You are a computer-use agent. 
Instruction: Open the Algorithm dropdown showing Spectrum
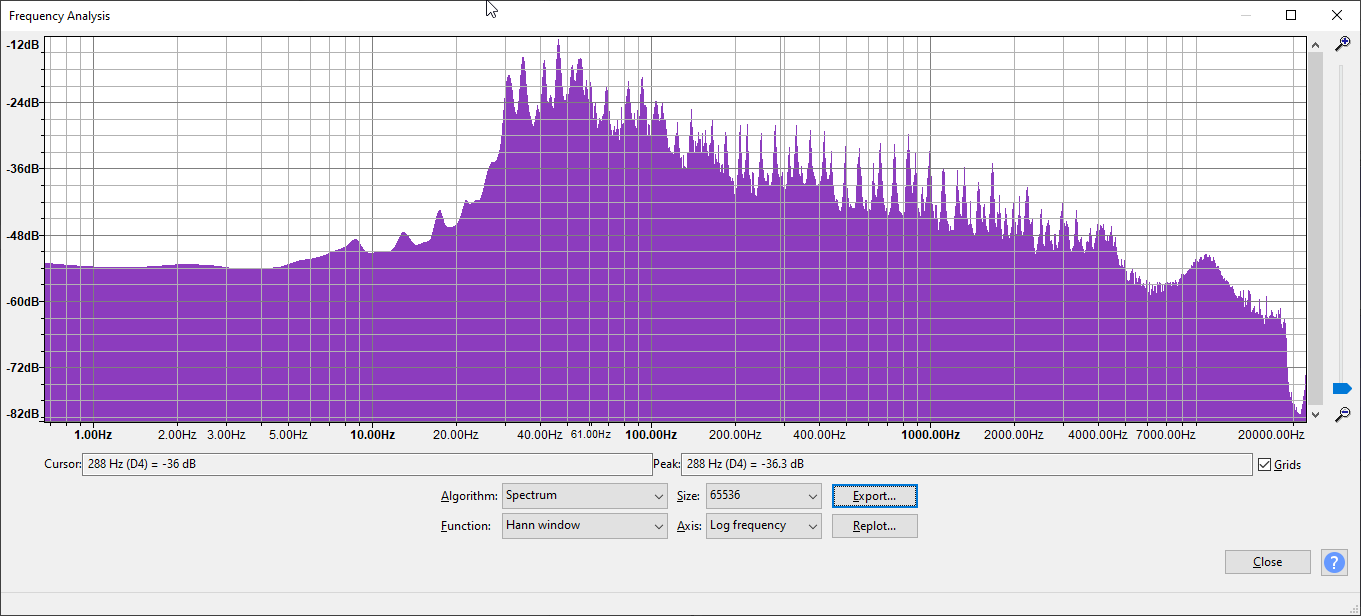pos(584,496)
